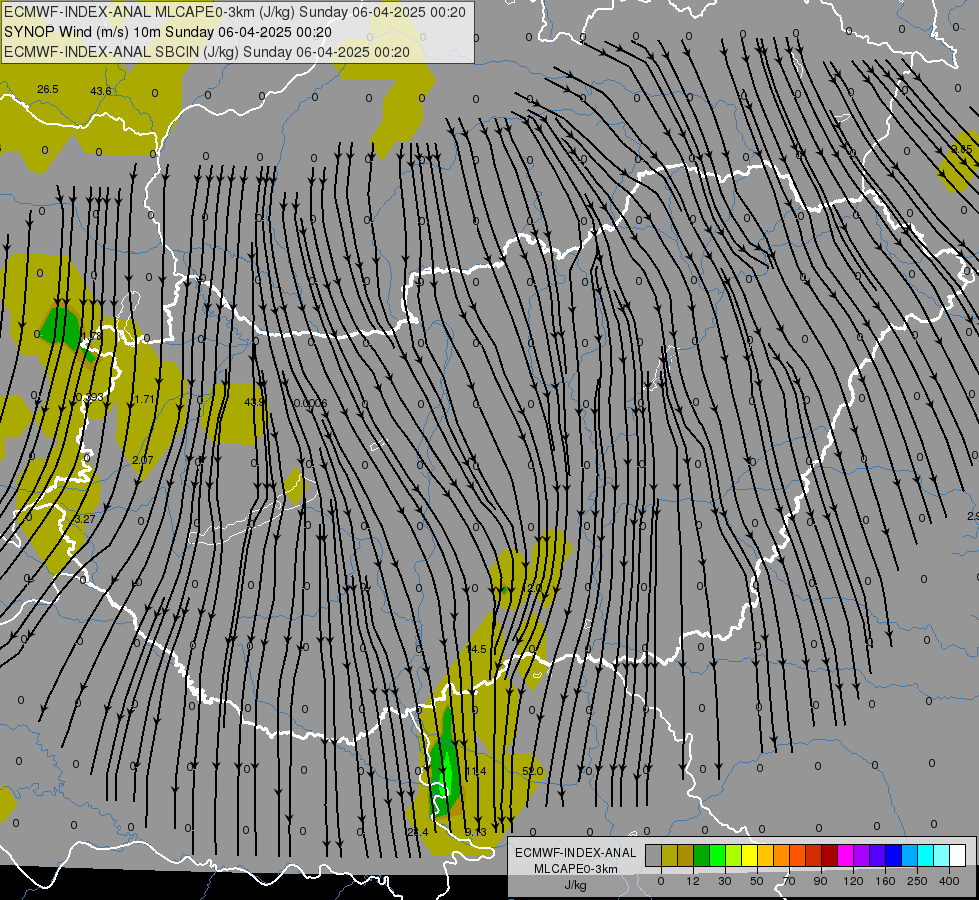This screenshot has height=900, width=979.
Task: Click the J/kg unit label in legend
Action: tap(575, 885)
